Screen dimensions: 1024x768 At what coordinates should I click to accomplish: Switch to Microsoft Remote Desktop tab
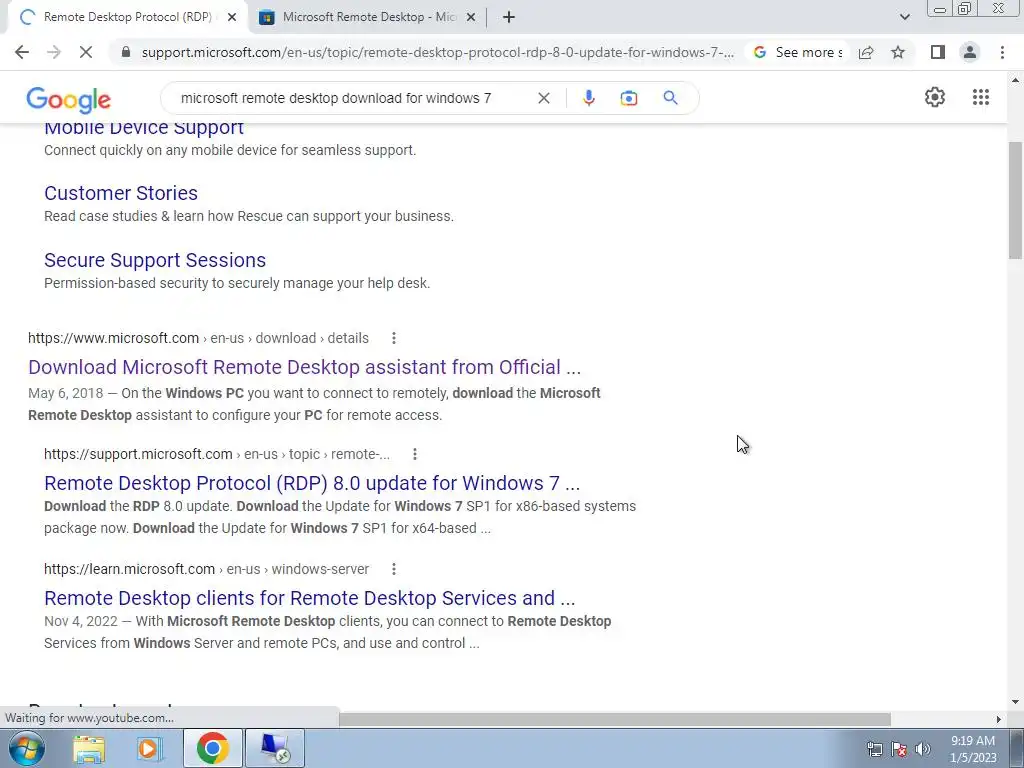369,17
